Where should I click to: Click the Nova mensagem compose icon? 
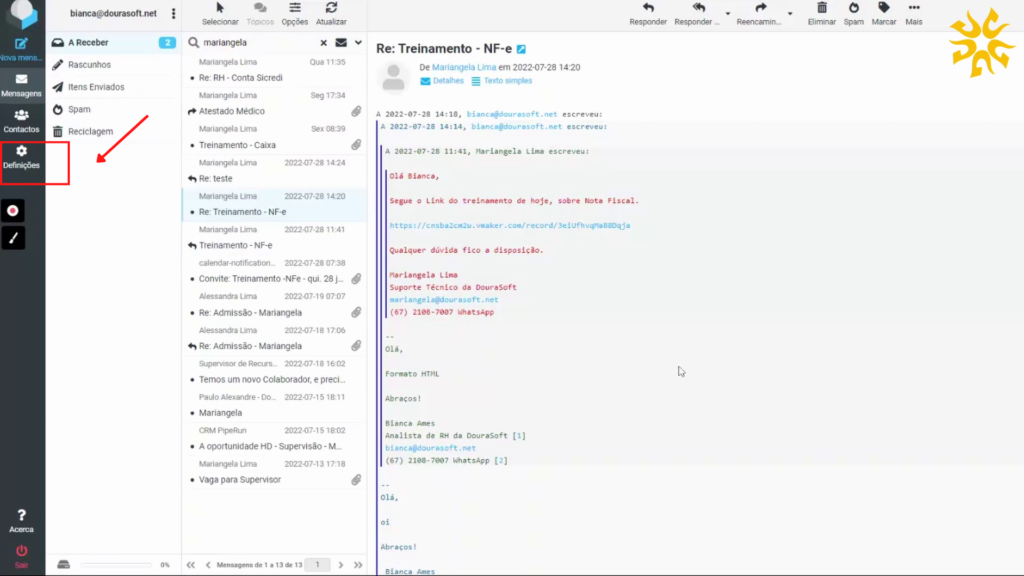(x=21, y=45)
